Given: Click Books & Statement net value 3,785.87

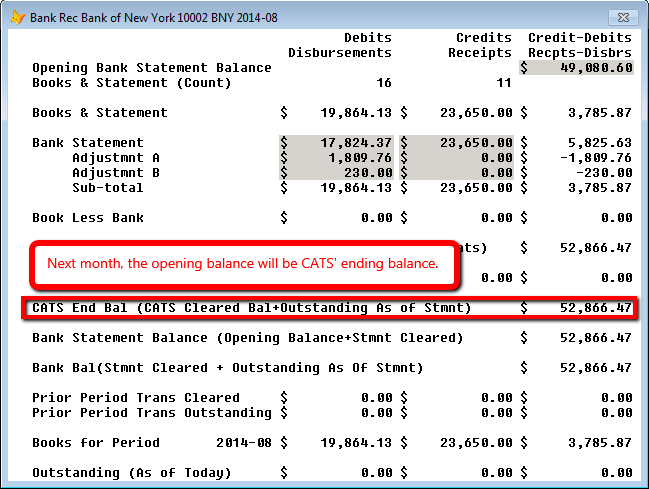Looking at the screenshot, I should click(600, 112).
